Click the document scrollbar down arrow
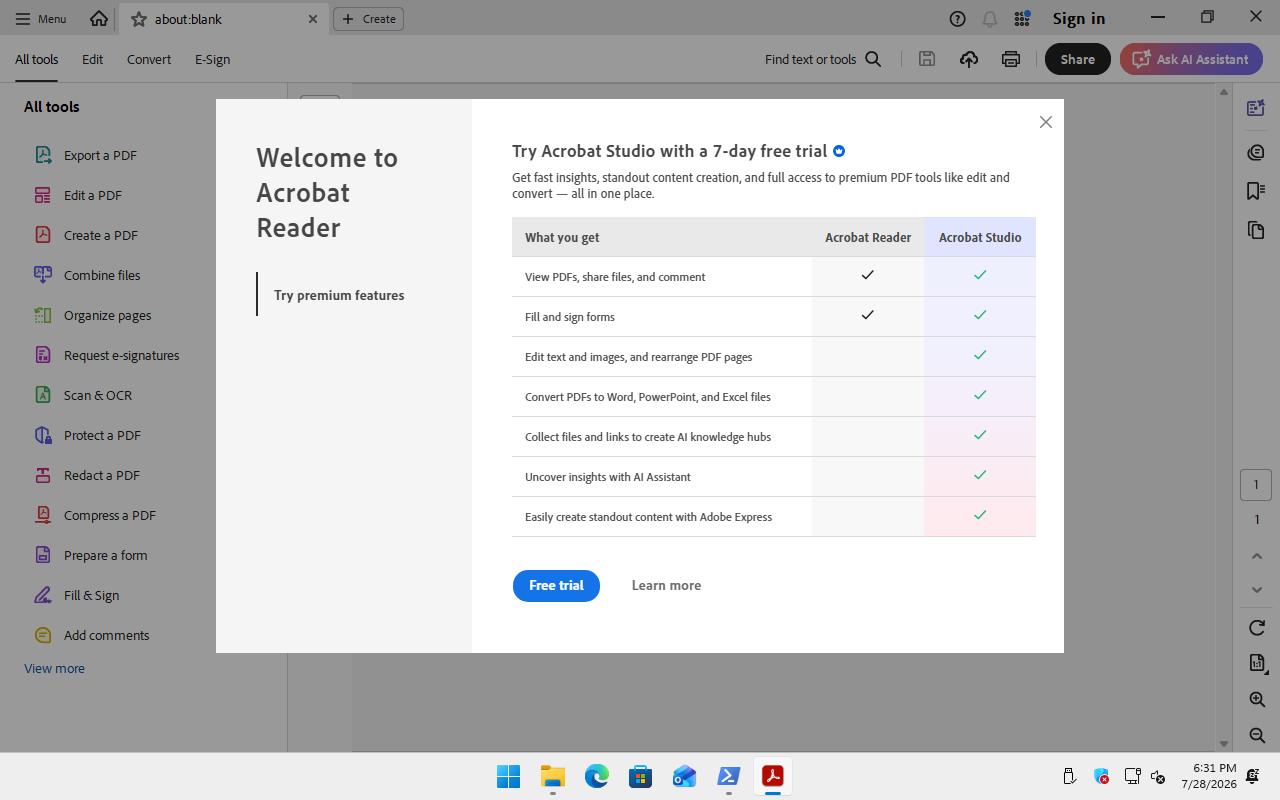The width and height of the screenshot is (1280, 800). (x=1223, y=744)
